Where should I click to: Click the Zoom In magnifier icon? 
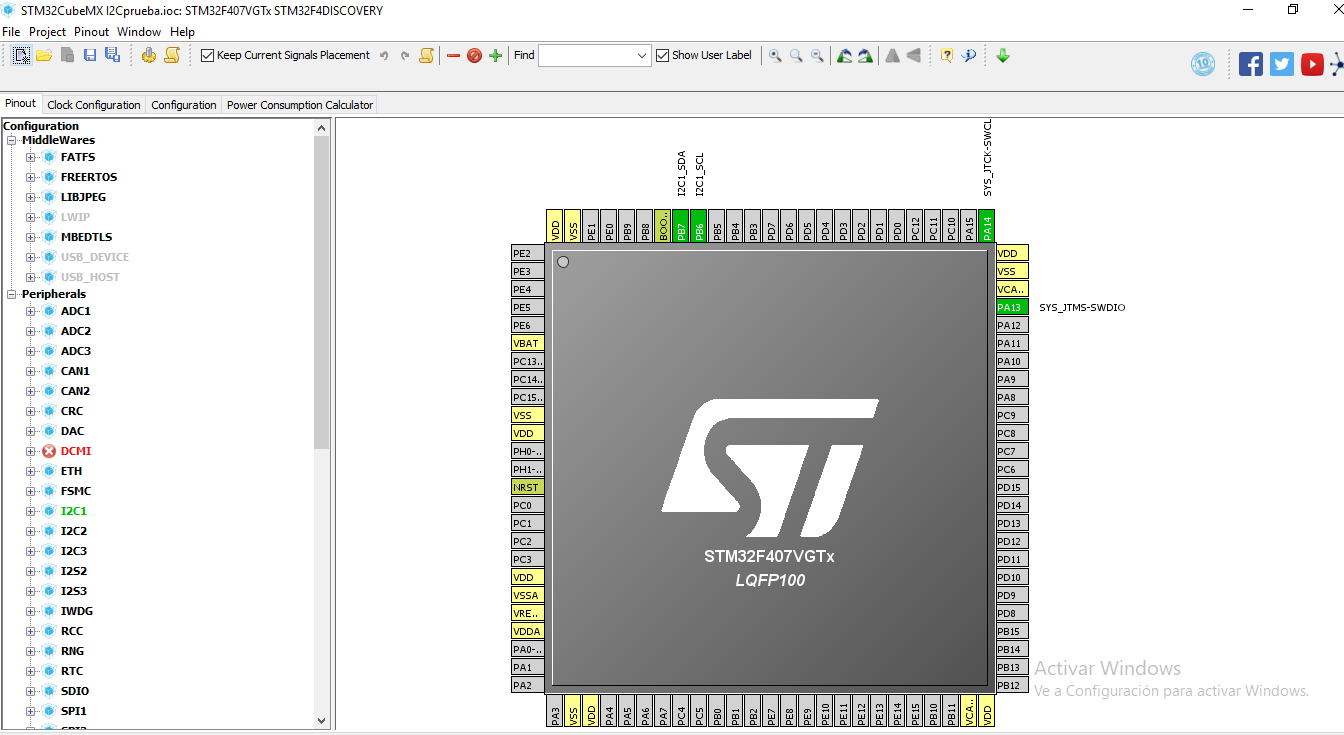click(775, 56)
